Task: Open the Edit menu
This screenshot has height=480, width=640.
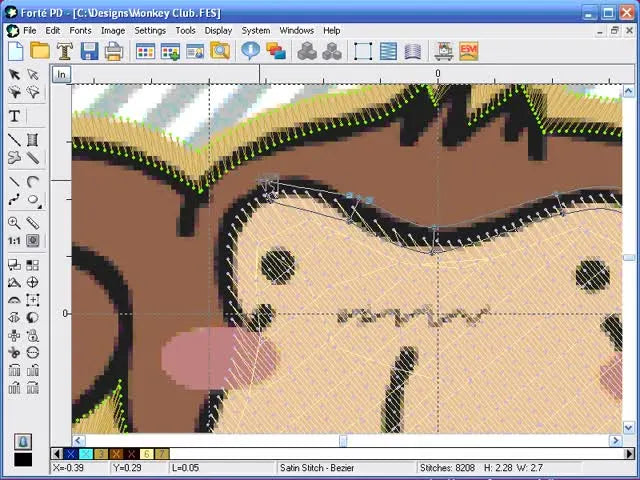Action: pos(53,31)
